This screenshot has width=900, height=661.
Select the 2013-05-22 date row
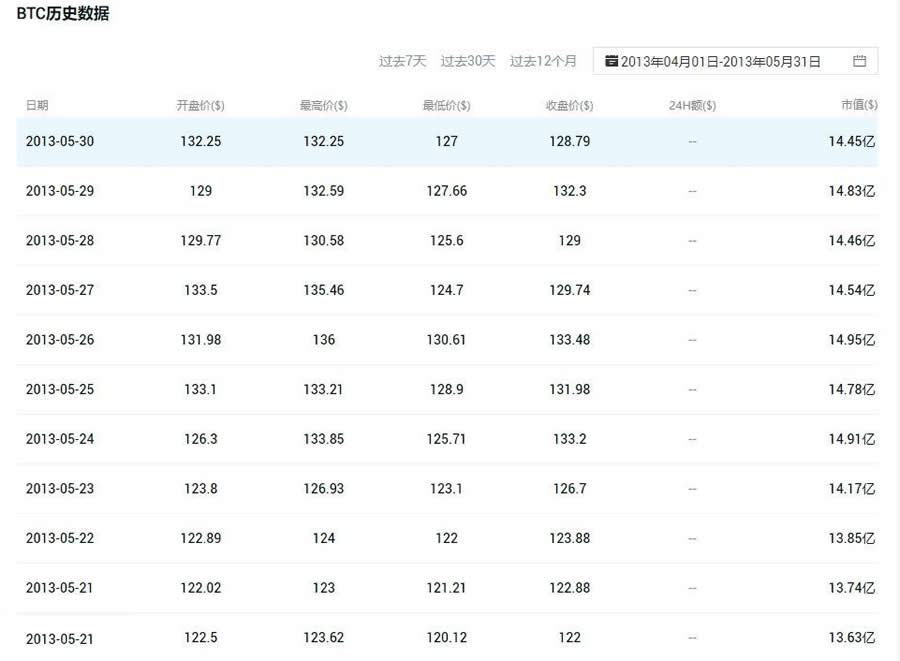tap(447, 538)
